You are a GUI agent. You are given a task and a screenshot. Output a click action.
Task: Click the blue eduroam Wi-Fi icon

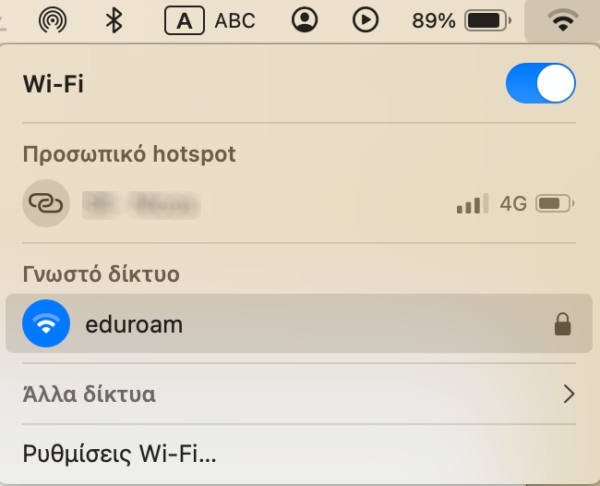[x=46, y=323]
